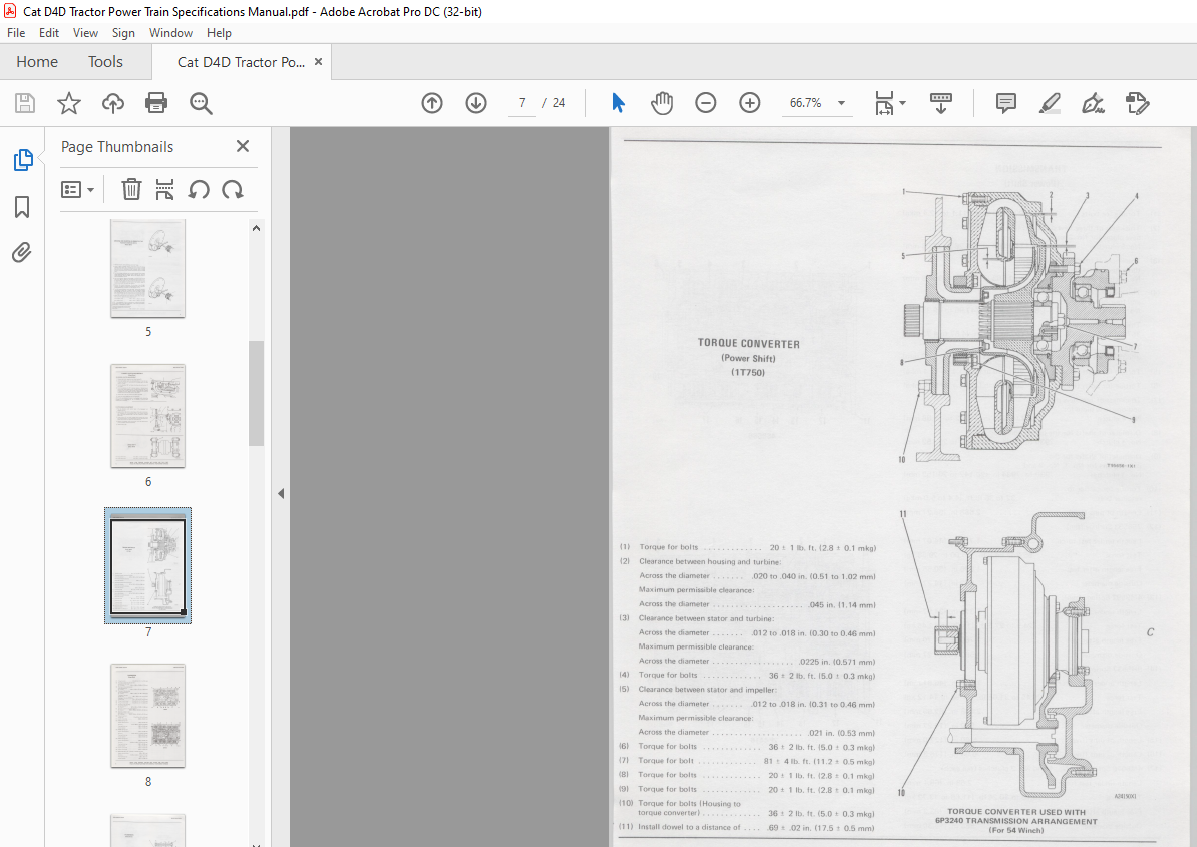Click the Page Thumbnails panel title
The image size is (1197, 847).
pos(117,147)
